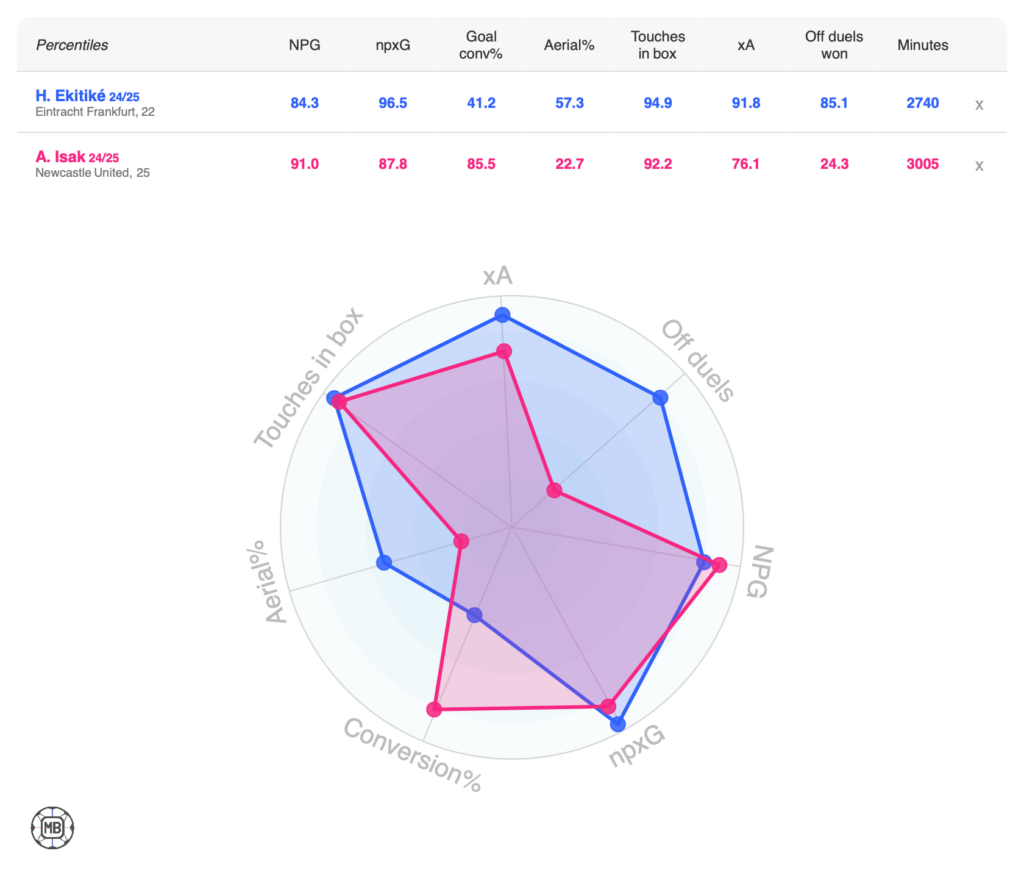Image resolution: width=1024 pixels, height=895 pixels.
Task: Click Ekitiké's blue xA radar point
Action: click(503, 316)
